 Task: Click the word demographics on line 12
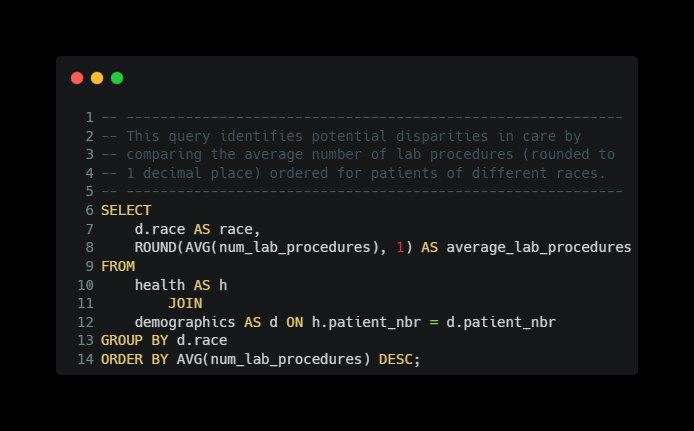(x=185, y=322)
